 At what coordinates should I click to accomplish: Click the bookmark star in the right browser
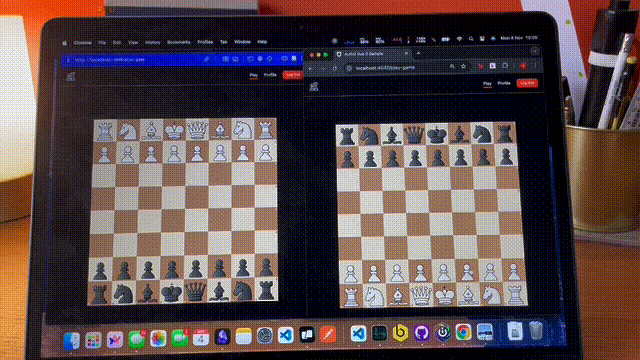pyautogui.click(x=463, y=66)
